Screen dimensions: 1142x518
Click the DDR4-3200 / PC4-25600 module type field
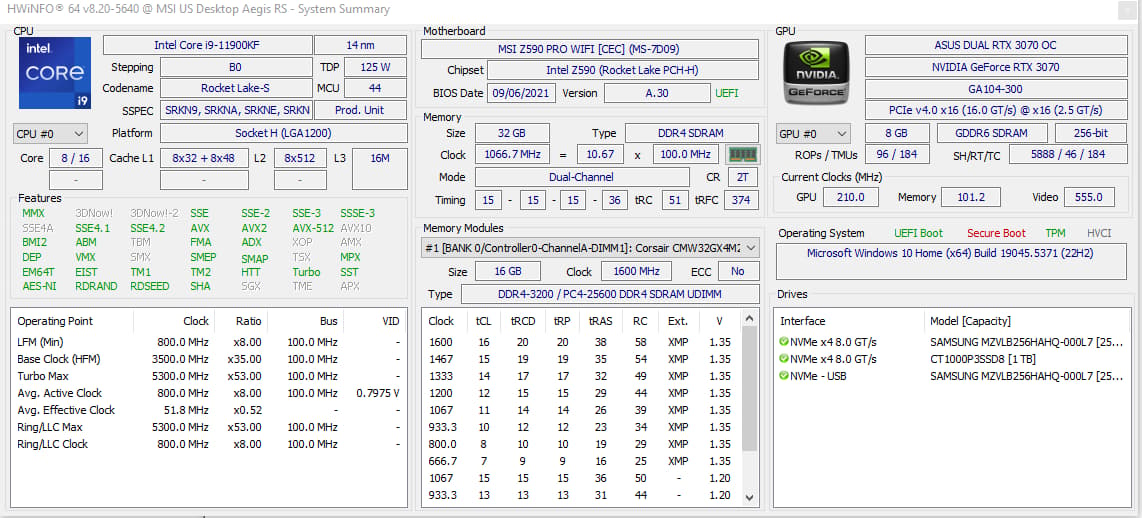point(610,294)
